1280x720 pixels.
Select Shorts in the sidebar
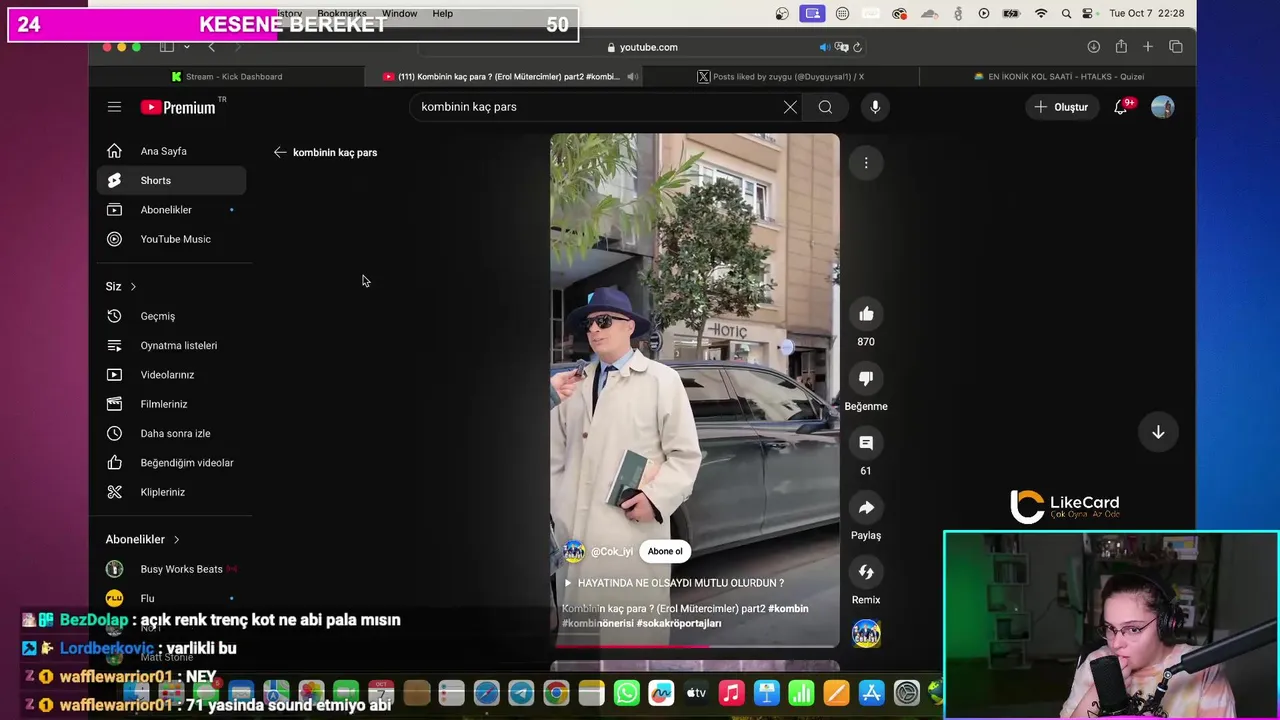coord(172,180)
